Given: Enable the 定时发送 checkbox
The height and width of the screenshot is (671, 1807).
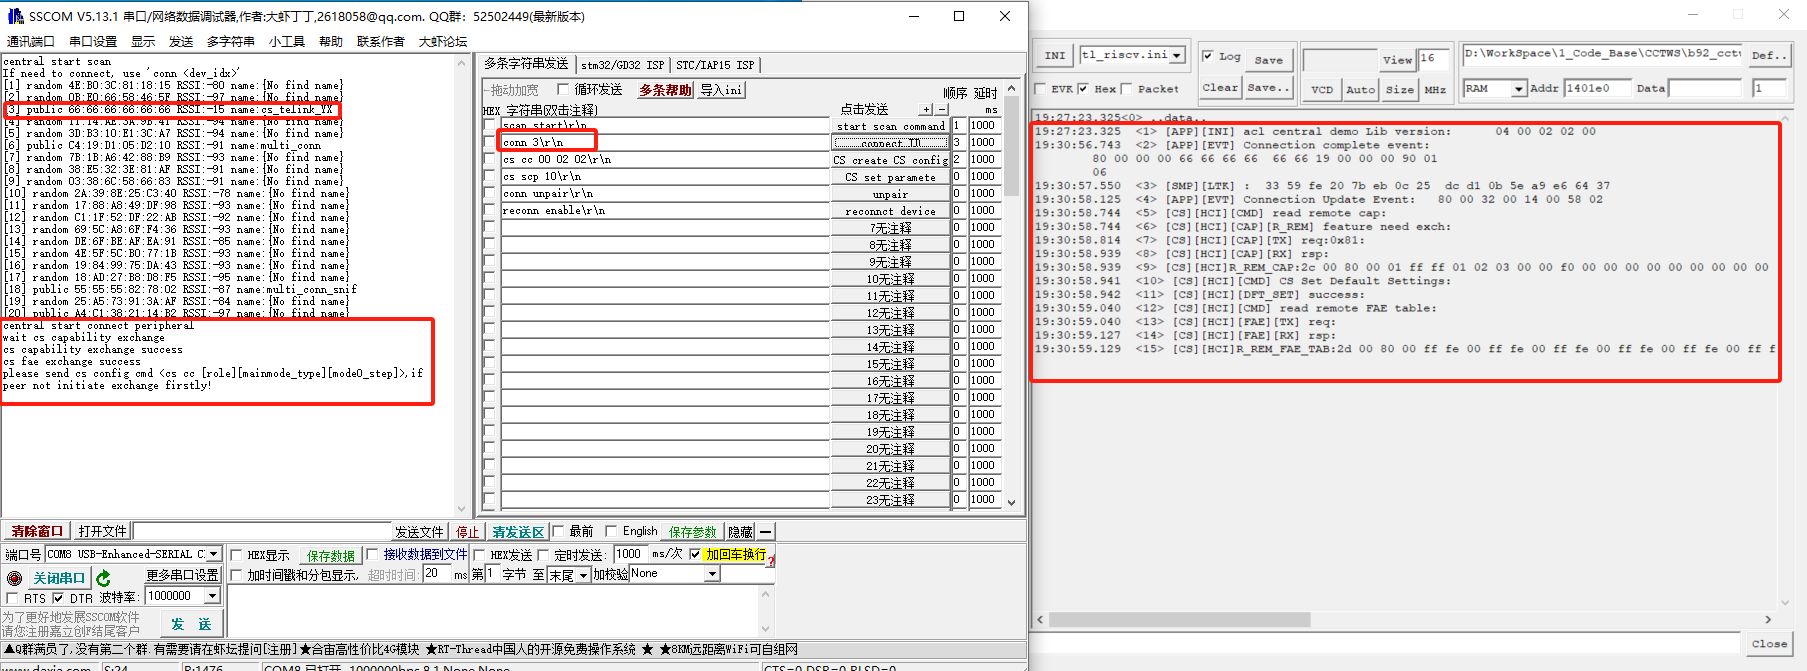Looking at the screenshot, I should pyautogui.click(x=544, y=555).
